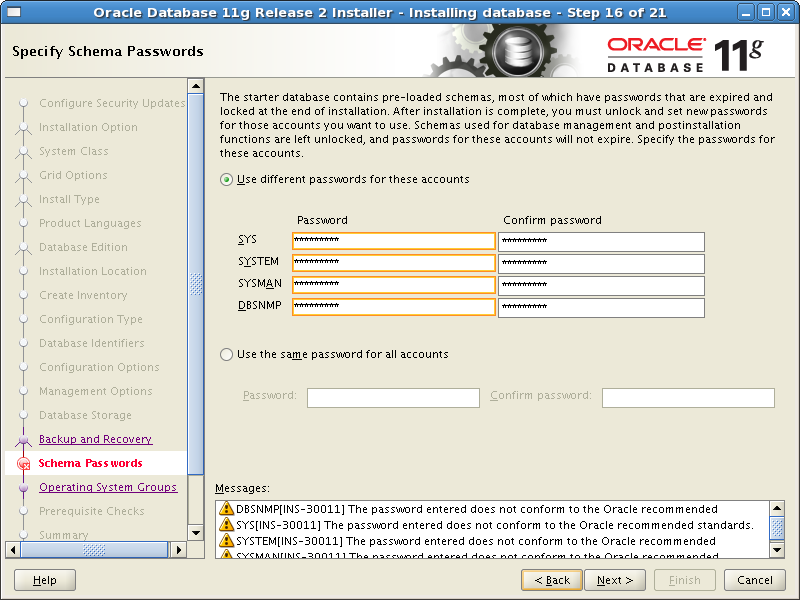Minimize the installer window
The width and height of the screenshot is (800, 600).
(746, 12)
